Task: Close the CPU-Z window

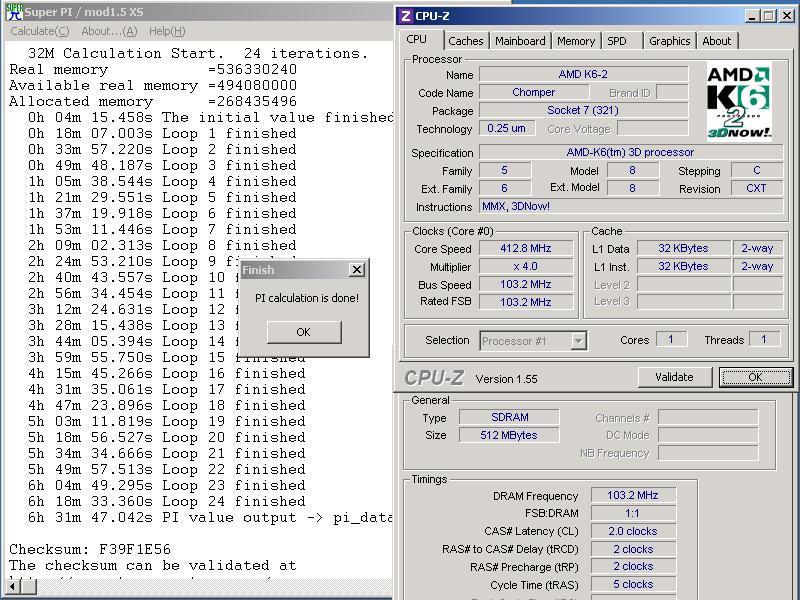Action: click(x=786, y=16)
